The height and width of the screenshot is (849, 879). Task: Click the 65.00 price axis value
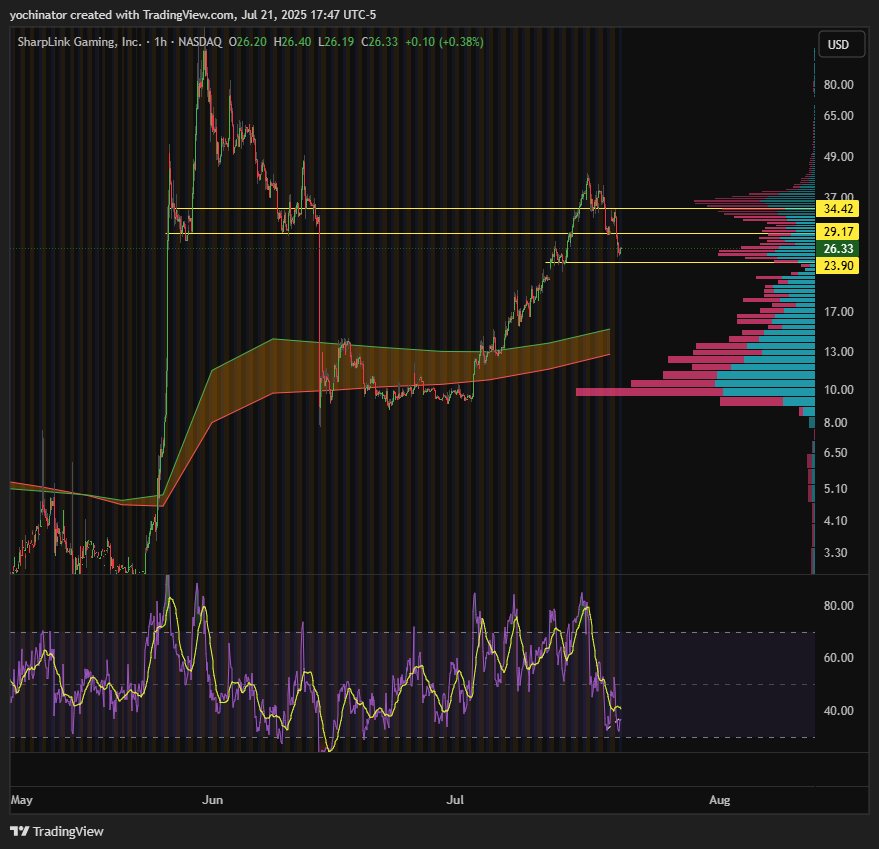point(839,116)
